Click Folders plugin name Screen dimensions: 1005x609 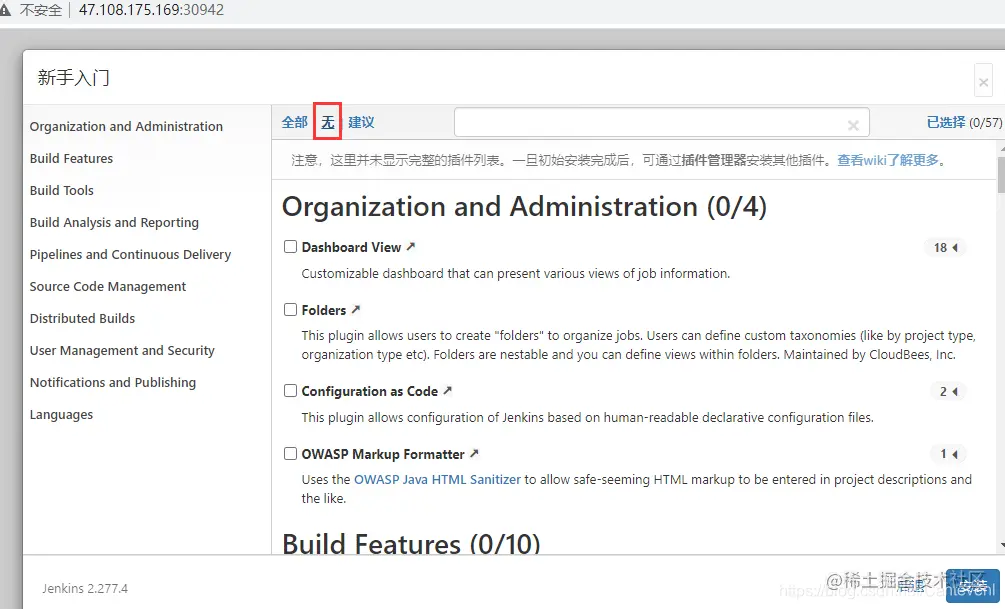click(324, 310)
